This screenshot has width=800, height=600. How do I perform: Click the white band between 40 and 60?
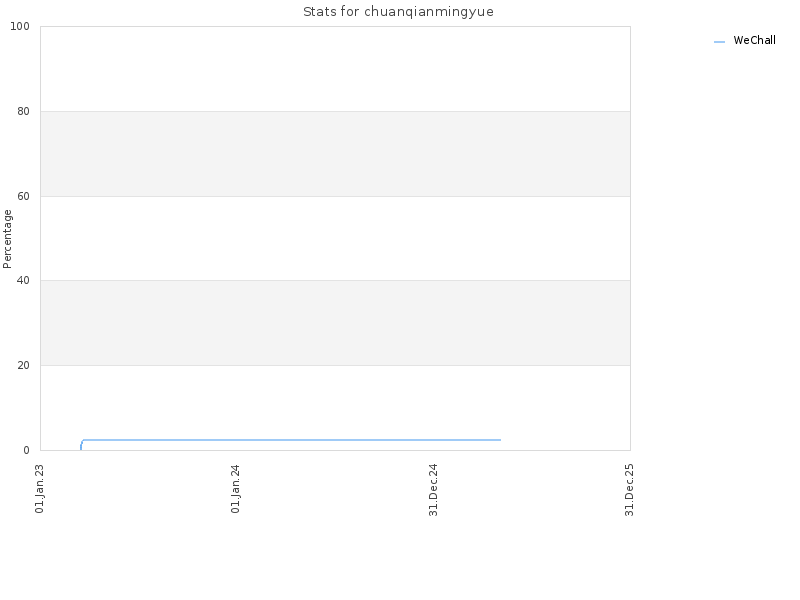335,238
